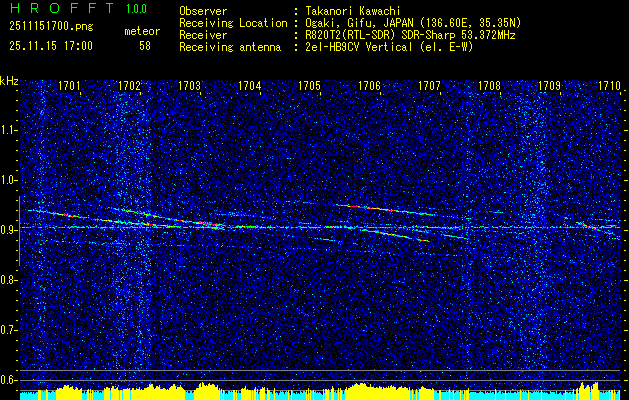Click the 1704 time marker
The width and height of the screenshot is (629, 400).
coord(250,85)
